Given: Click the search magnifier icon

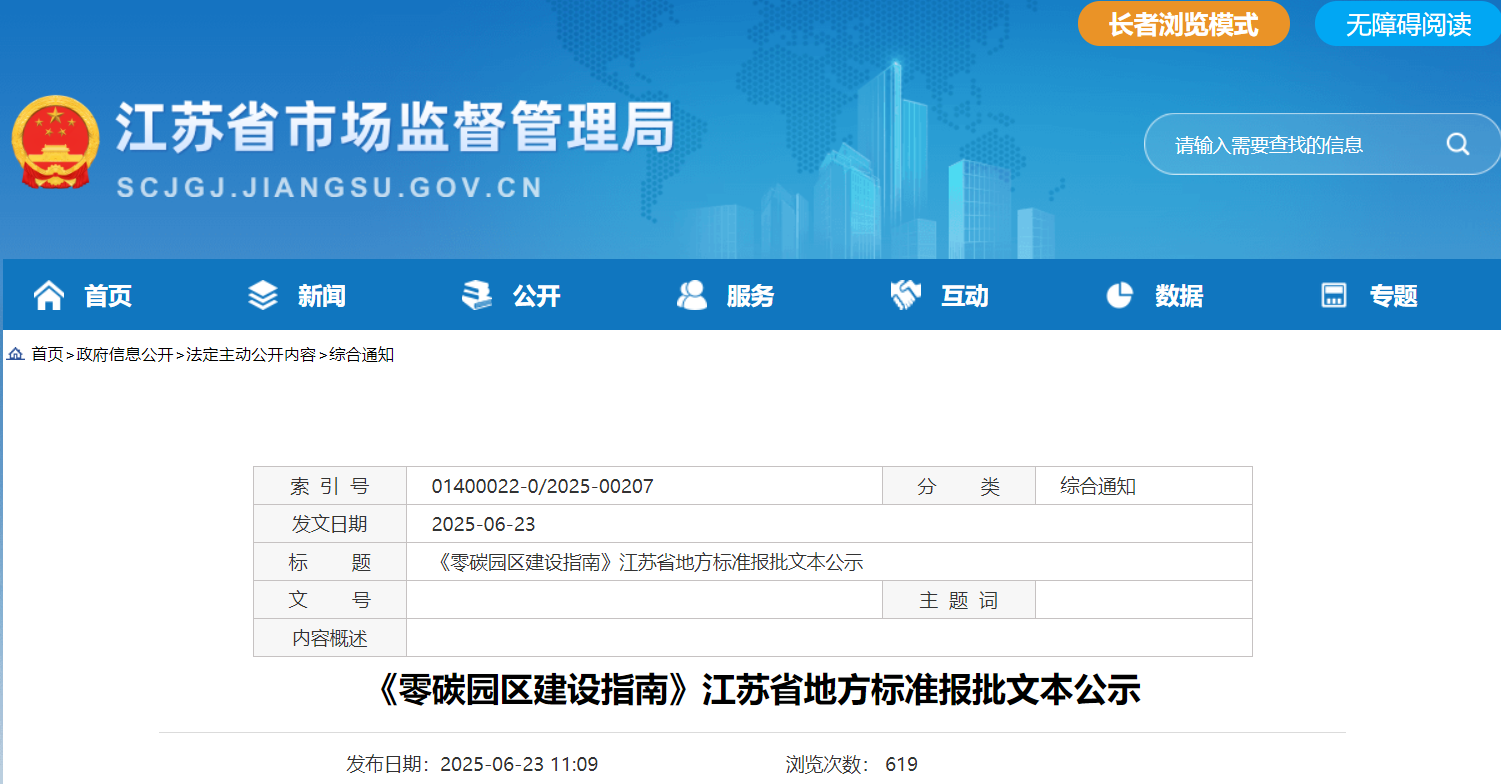Looking at the screenshot, I should [x=1457, y=145].
